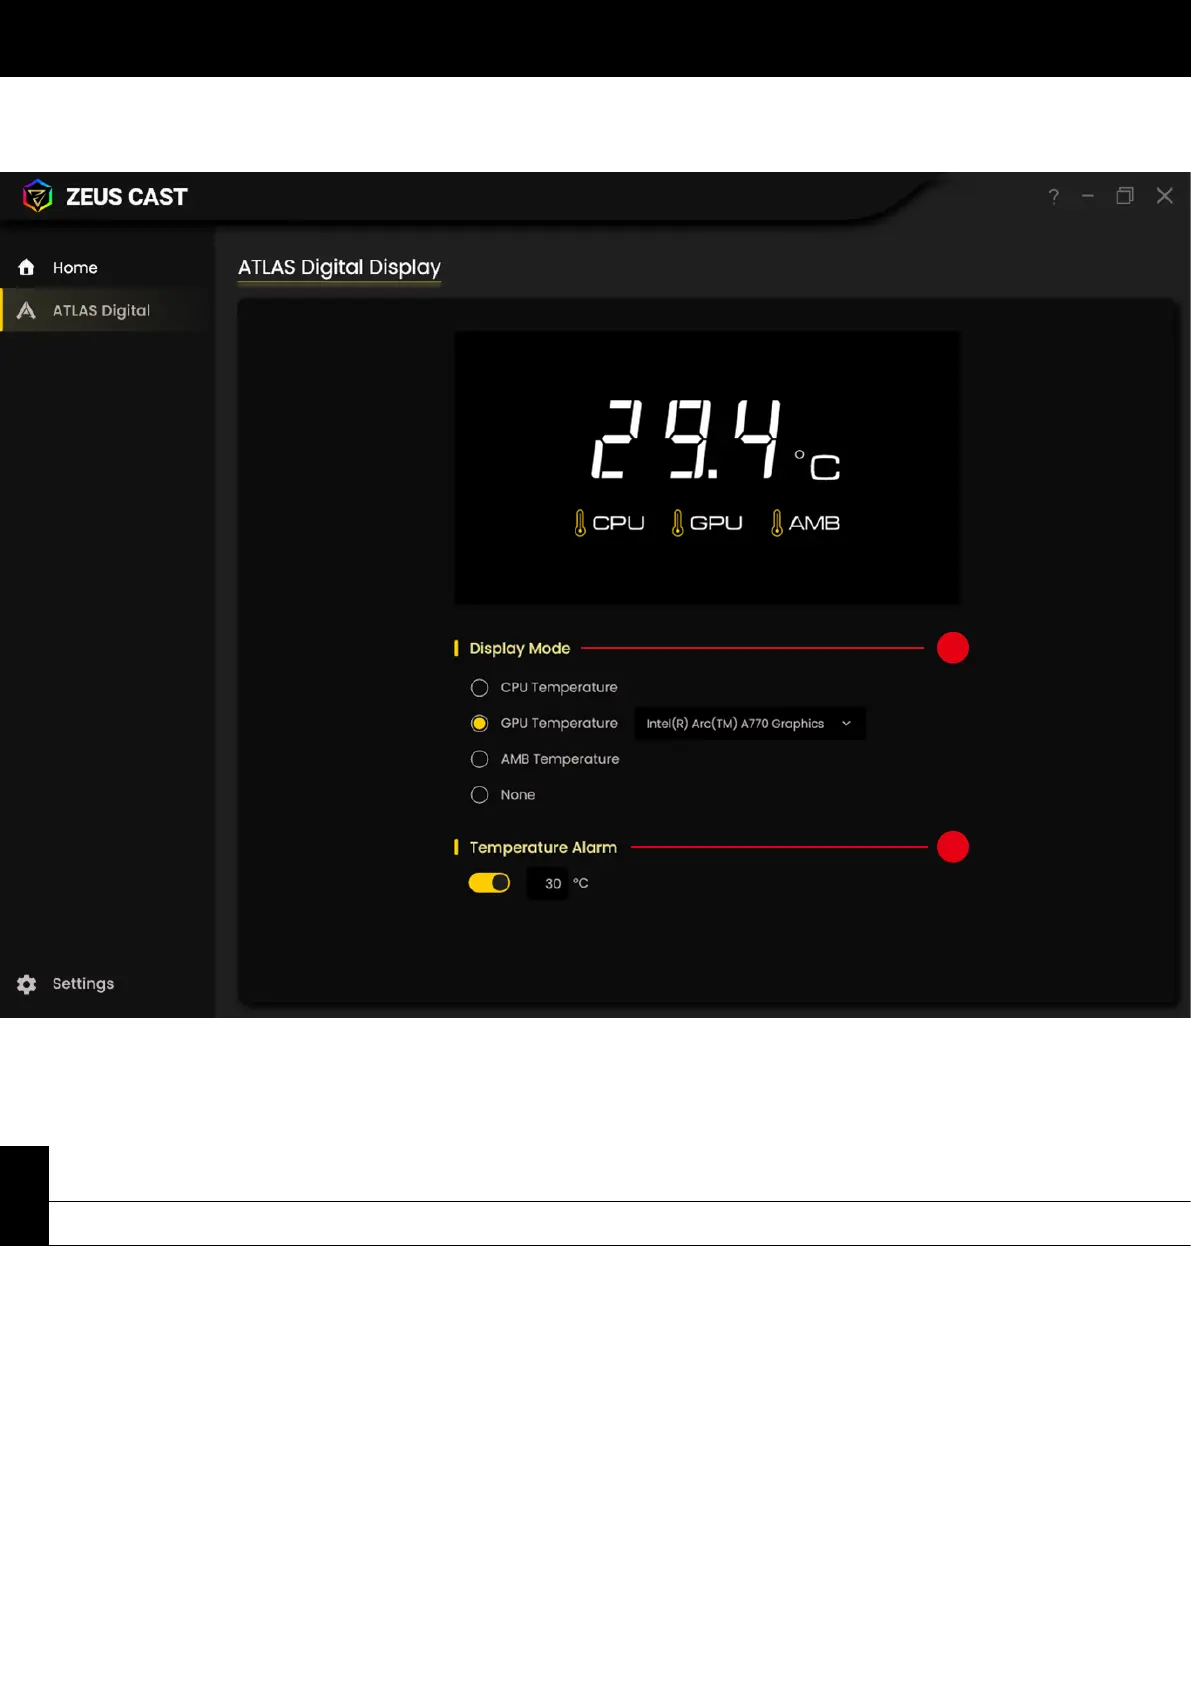Viewport: 1191px width, 1684px height.
Task: Click the ATLAS Digital 'A' icon
Action: pos(27,310)
